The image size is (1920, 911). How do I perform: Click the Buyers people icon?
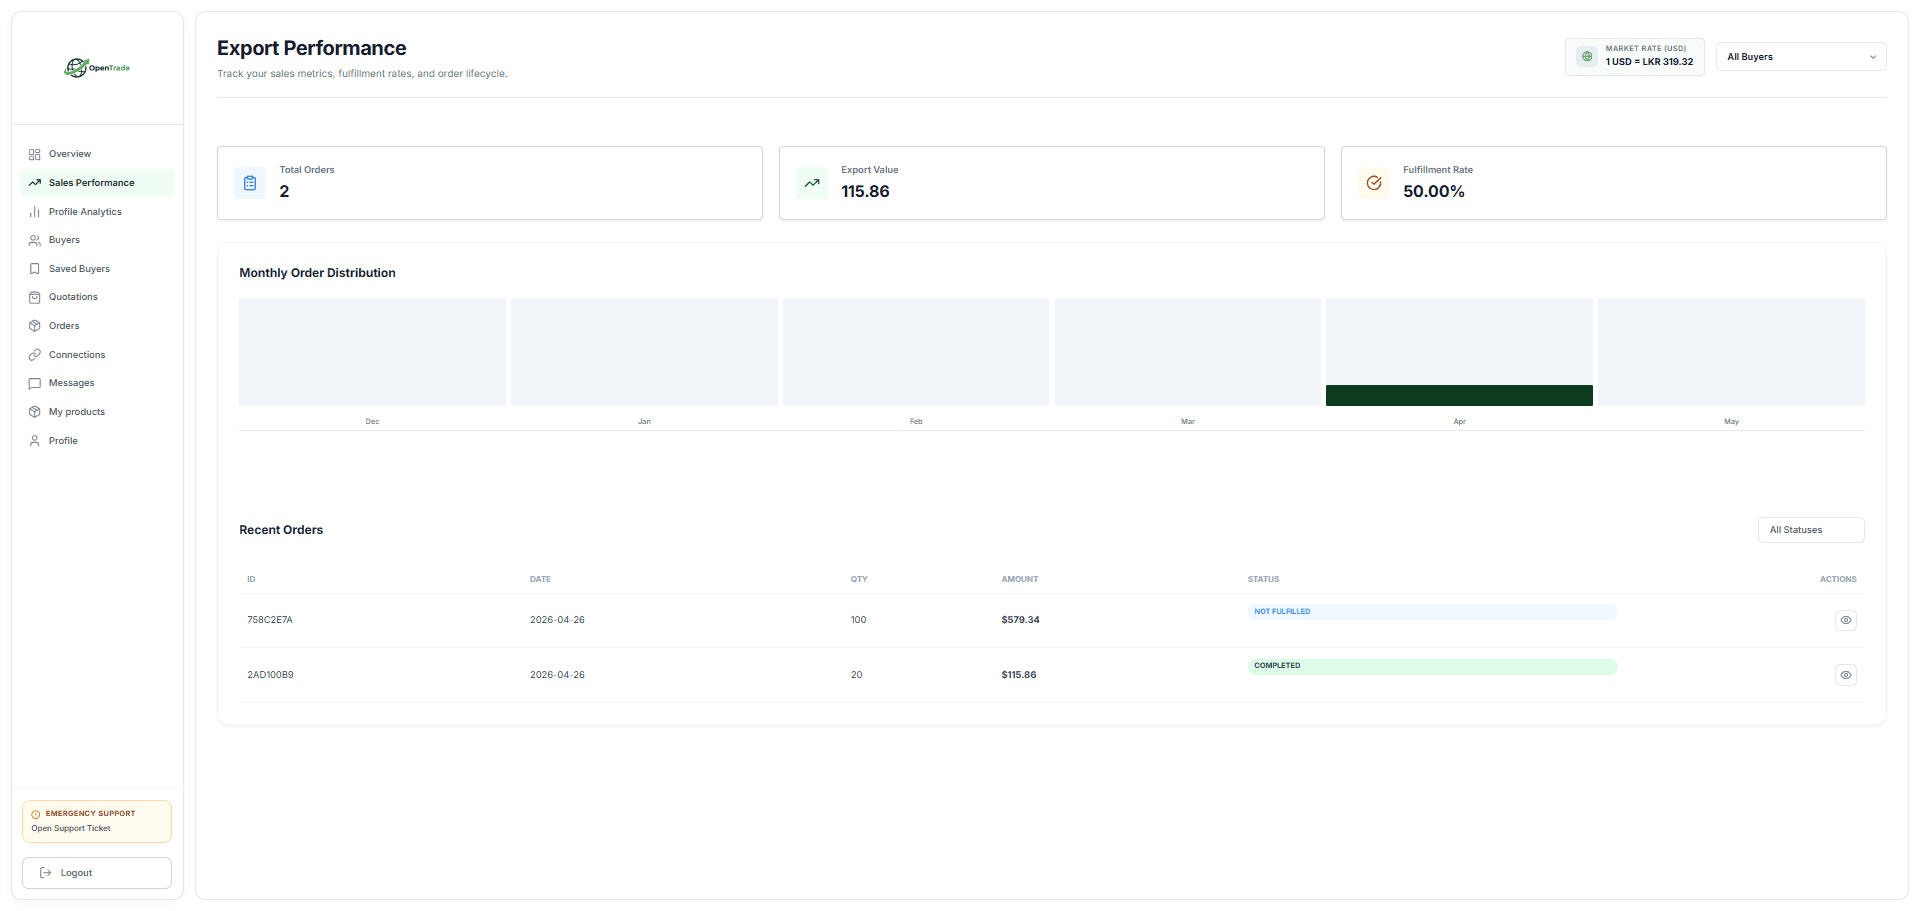pos(35,240)
